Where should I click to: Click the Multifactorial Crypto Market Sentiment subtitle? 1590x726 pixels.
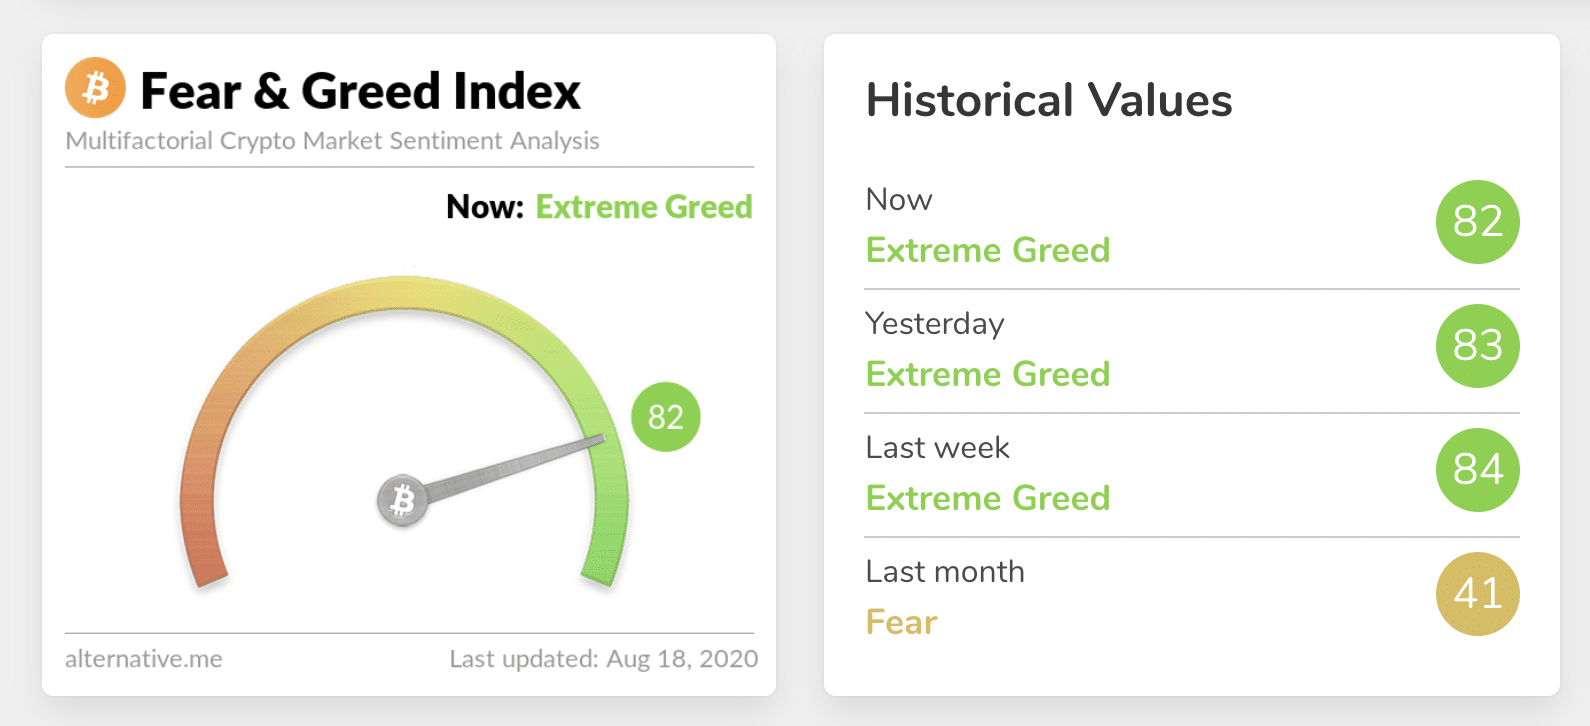pyautogui.click(x=332, y=141)
